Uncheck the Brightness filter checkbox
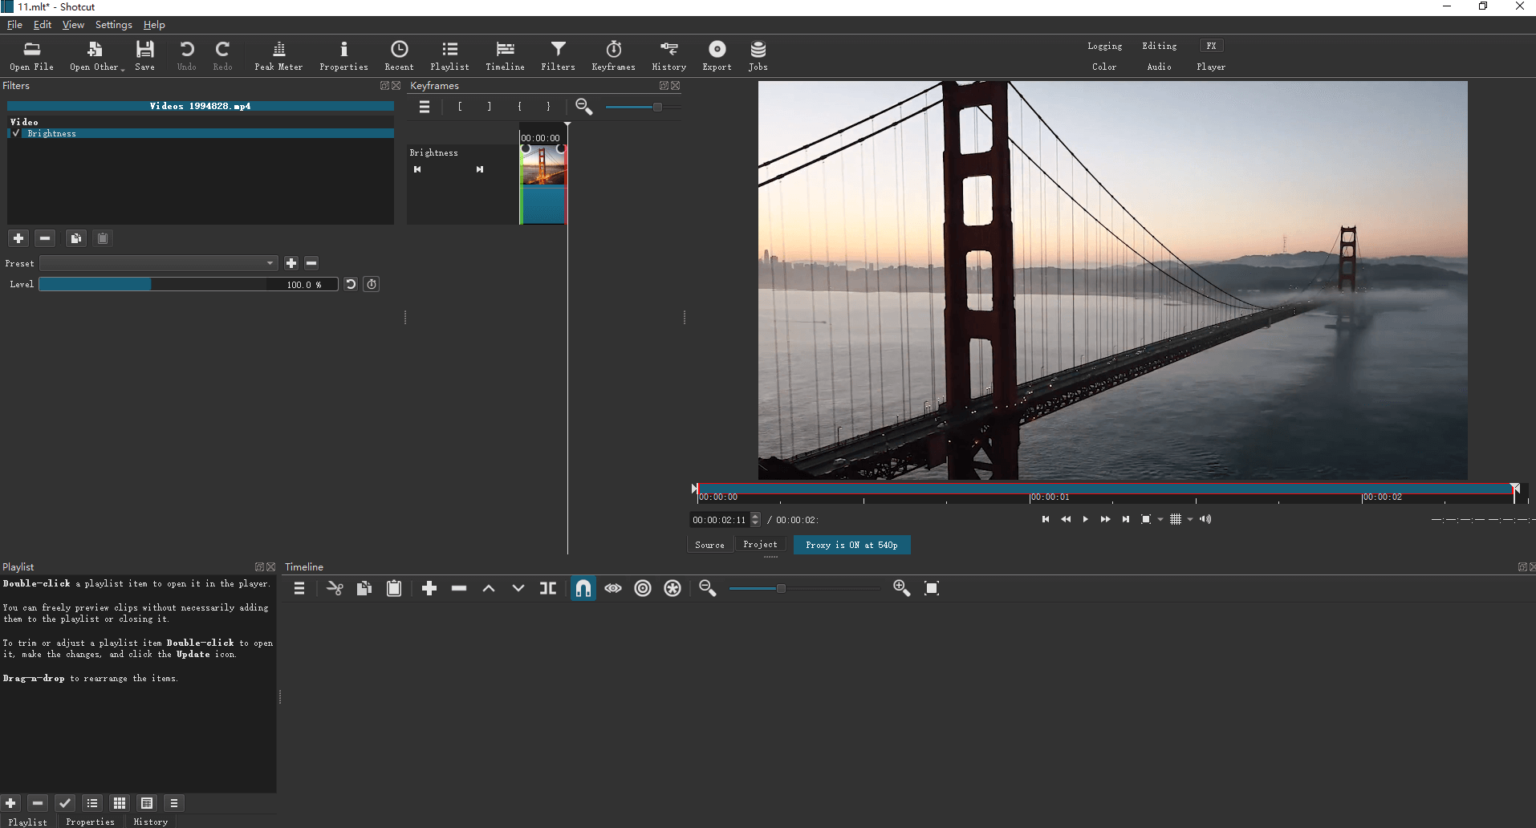 pos(16,133)
